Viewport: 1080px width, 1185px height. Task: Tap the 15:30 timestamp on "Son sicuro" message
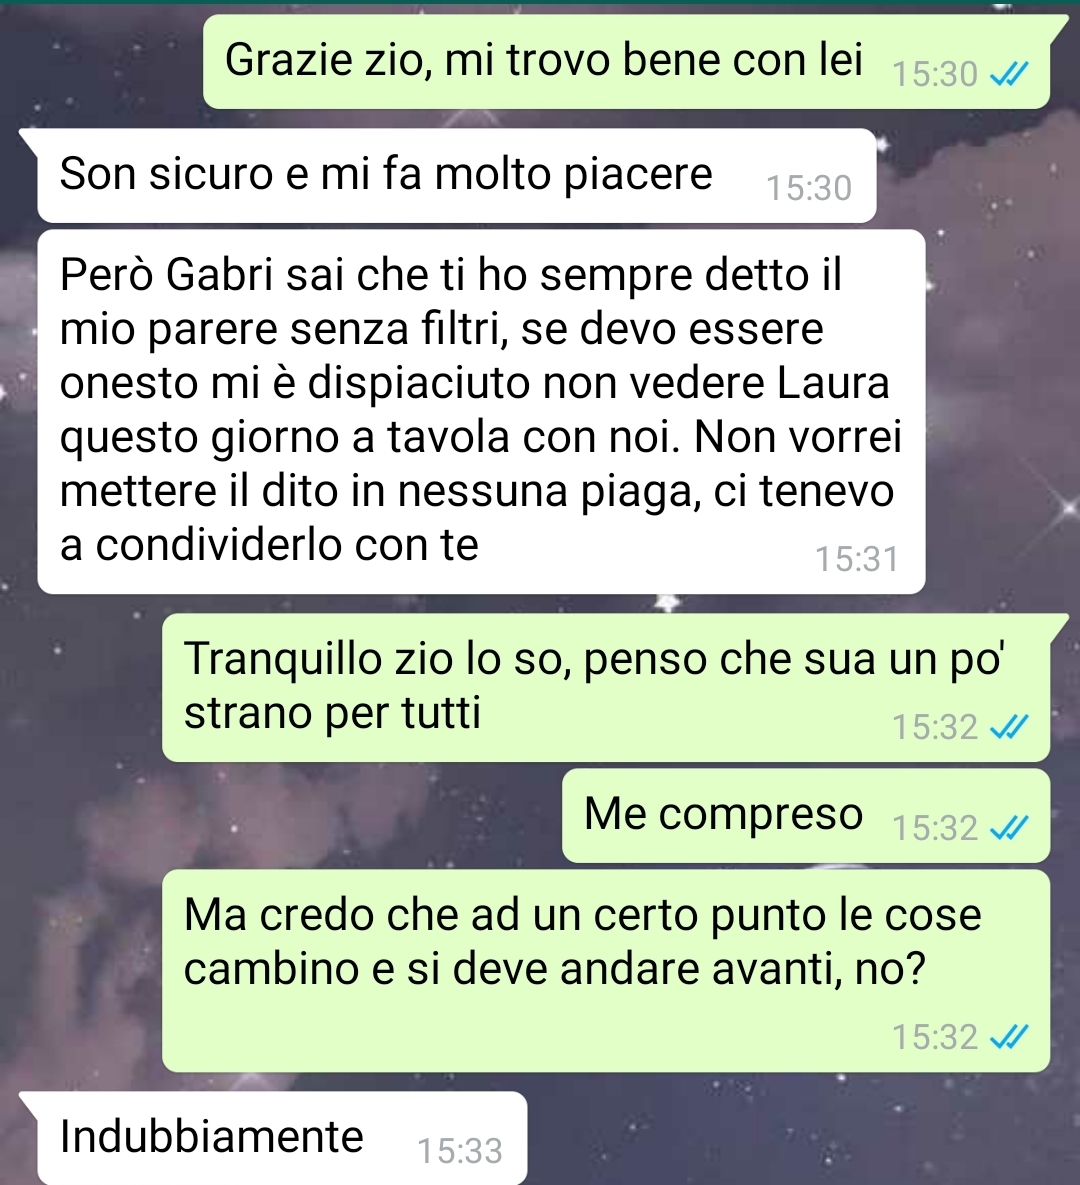click(809, 188)
